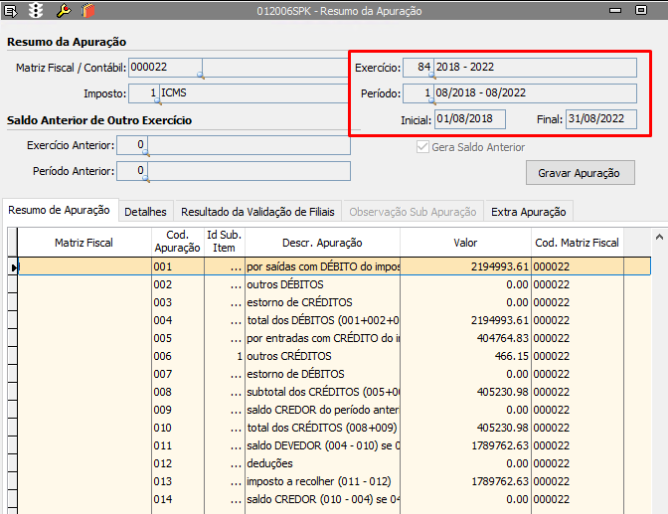Switch to the Detalhes tab
This screenshot has width=668, height=514.
145,211
